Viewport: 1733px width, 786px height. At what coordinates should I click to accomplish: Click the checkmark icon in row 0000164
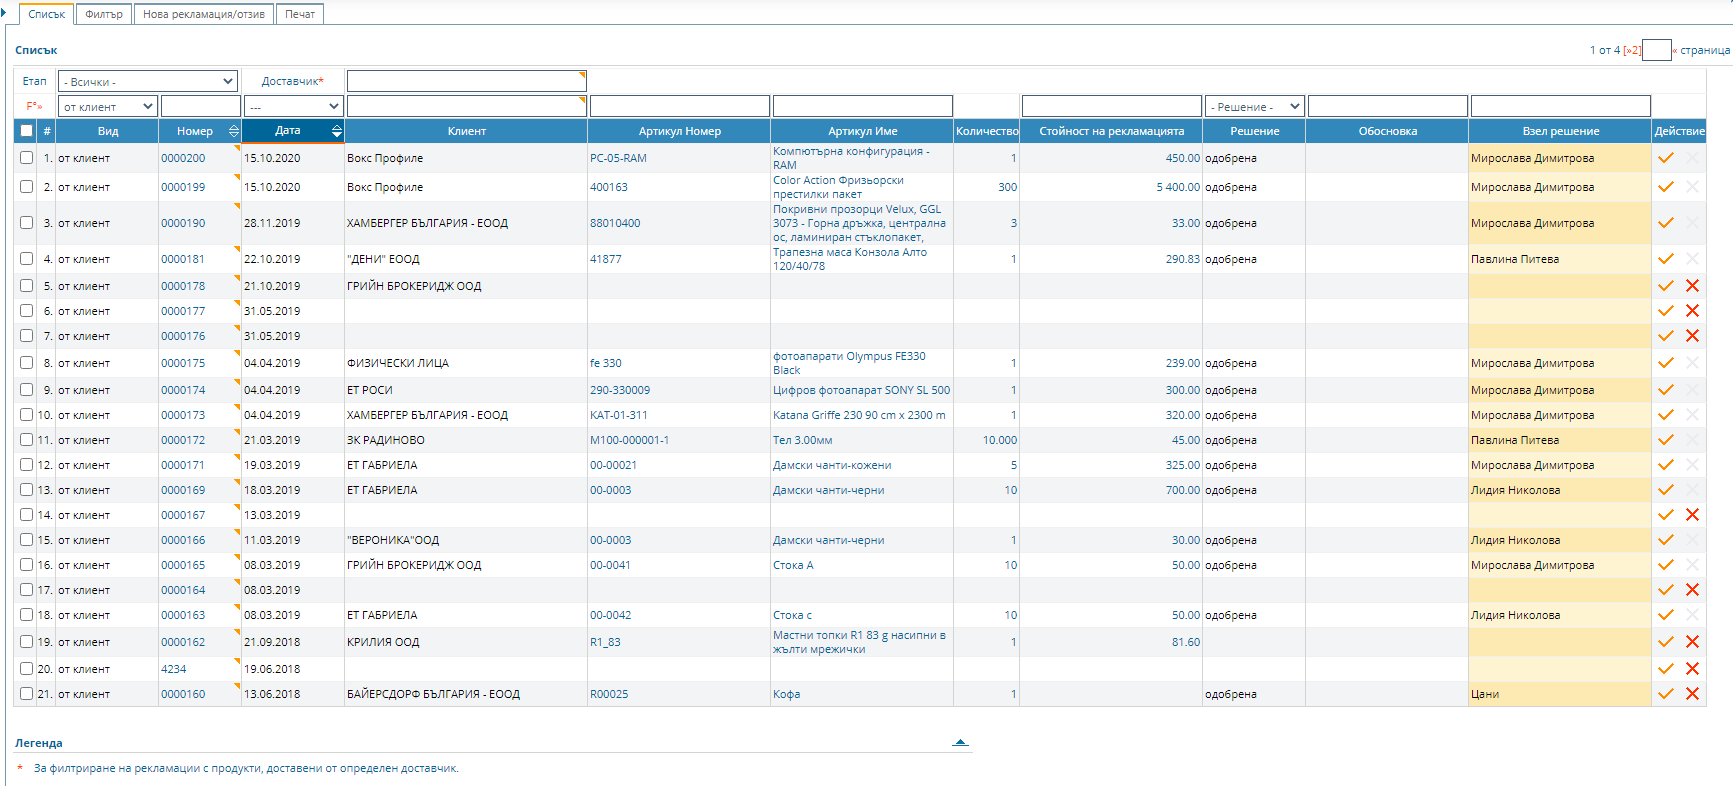[x=1665, y=590]
